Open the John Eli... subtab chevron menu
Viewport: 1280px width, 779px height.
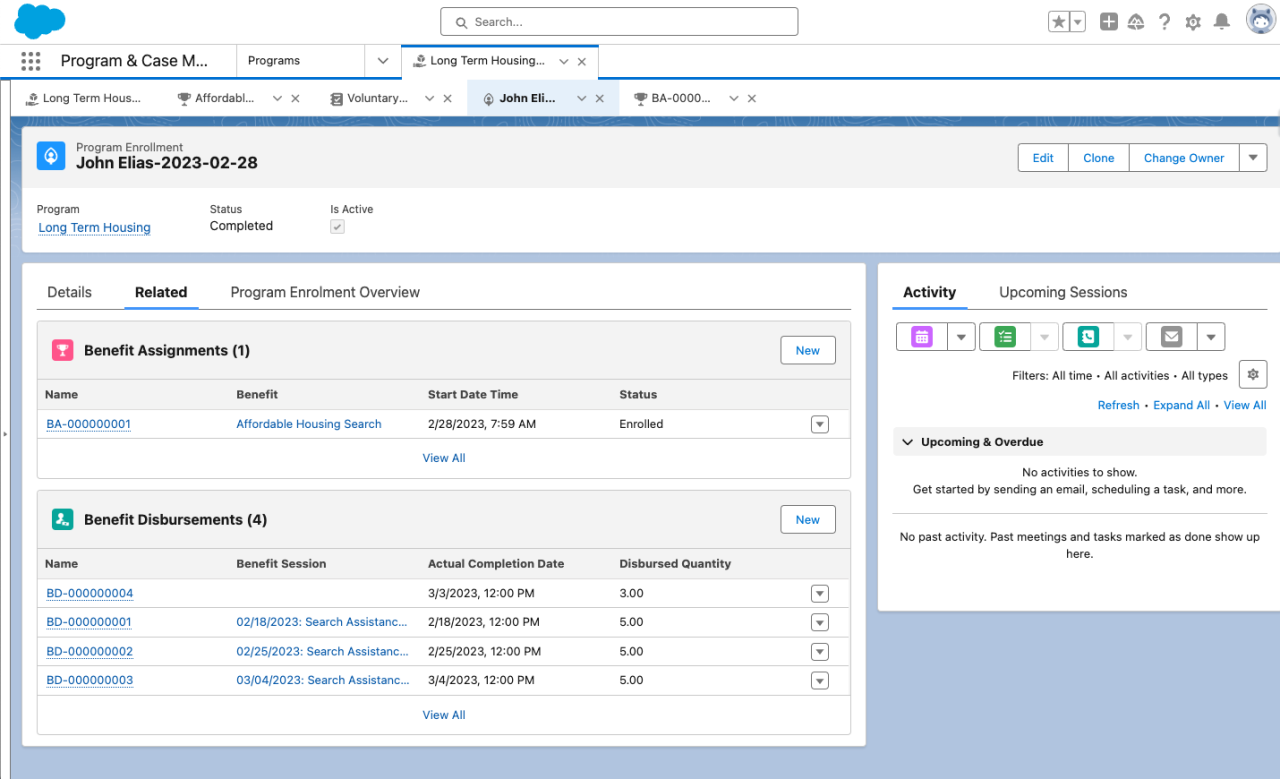[581, 98]
